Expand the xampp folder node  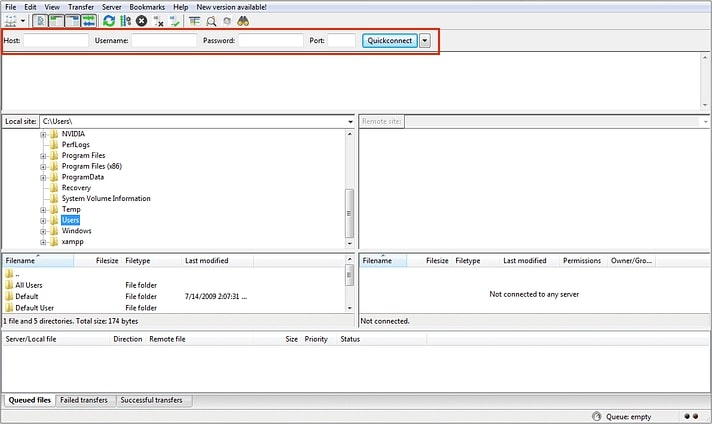coord(43,242)
